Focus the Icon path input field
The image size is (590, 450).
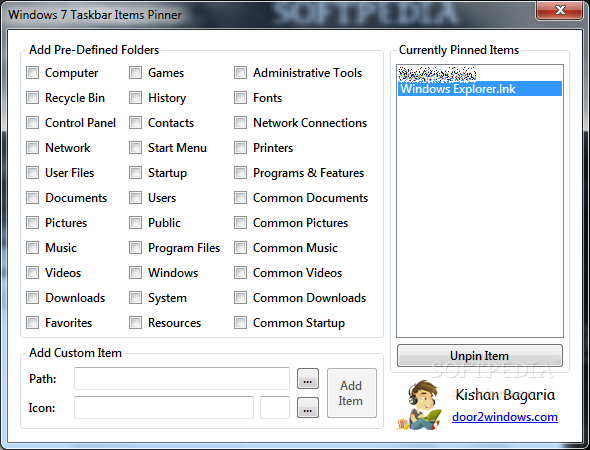(x=164, y=407)
